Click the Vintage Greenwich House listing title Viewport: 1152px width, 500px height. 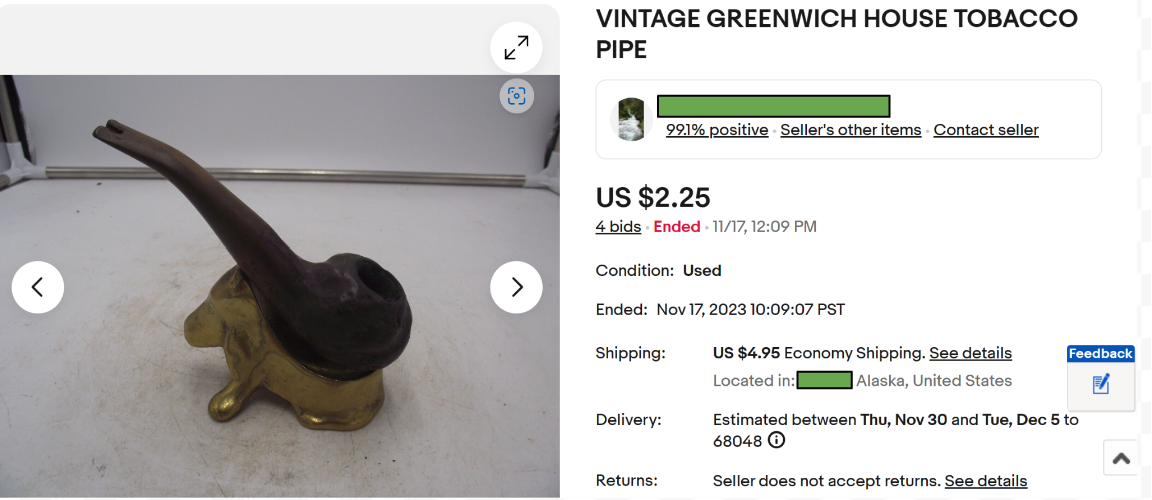tap(836, 33)
